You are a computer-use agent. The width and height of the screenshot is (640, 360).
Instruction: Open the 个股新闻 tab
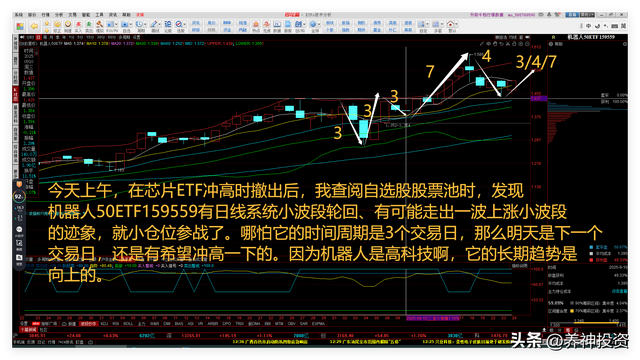(x=28, y=329)
